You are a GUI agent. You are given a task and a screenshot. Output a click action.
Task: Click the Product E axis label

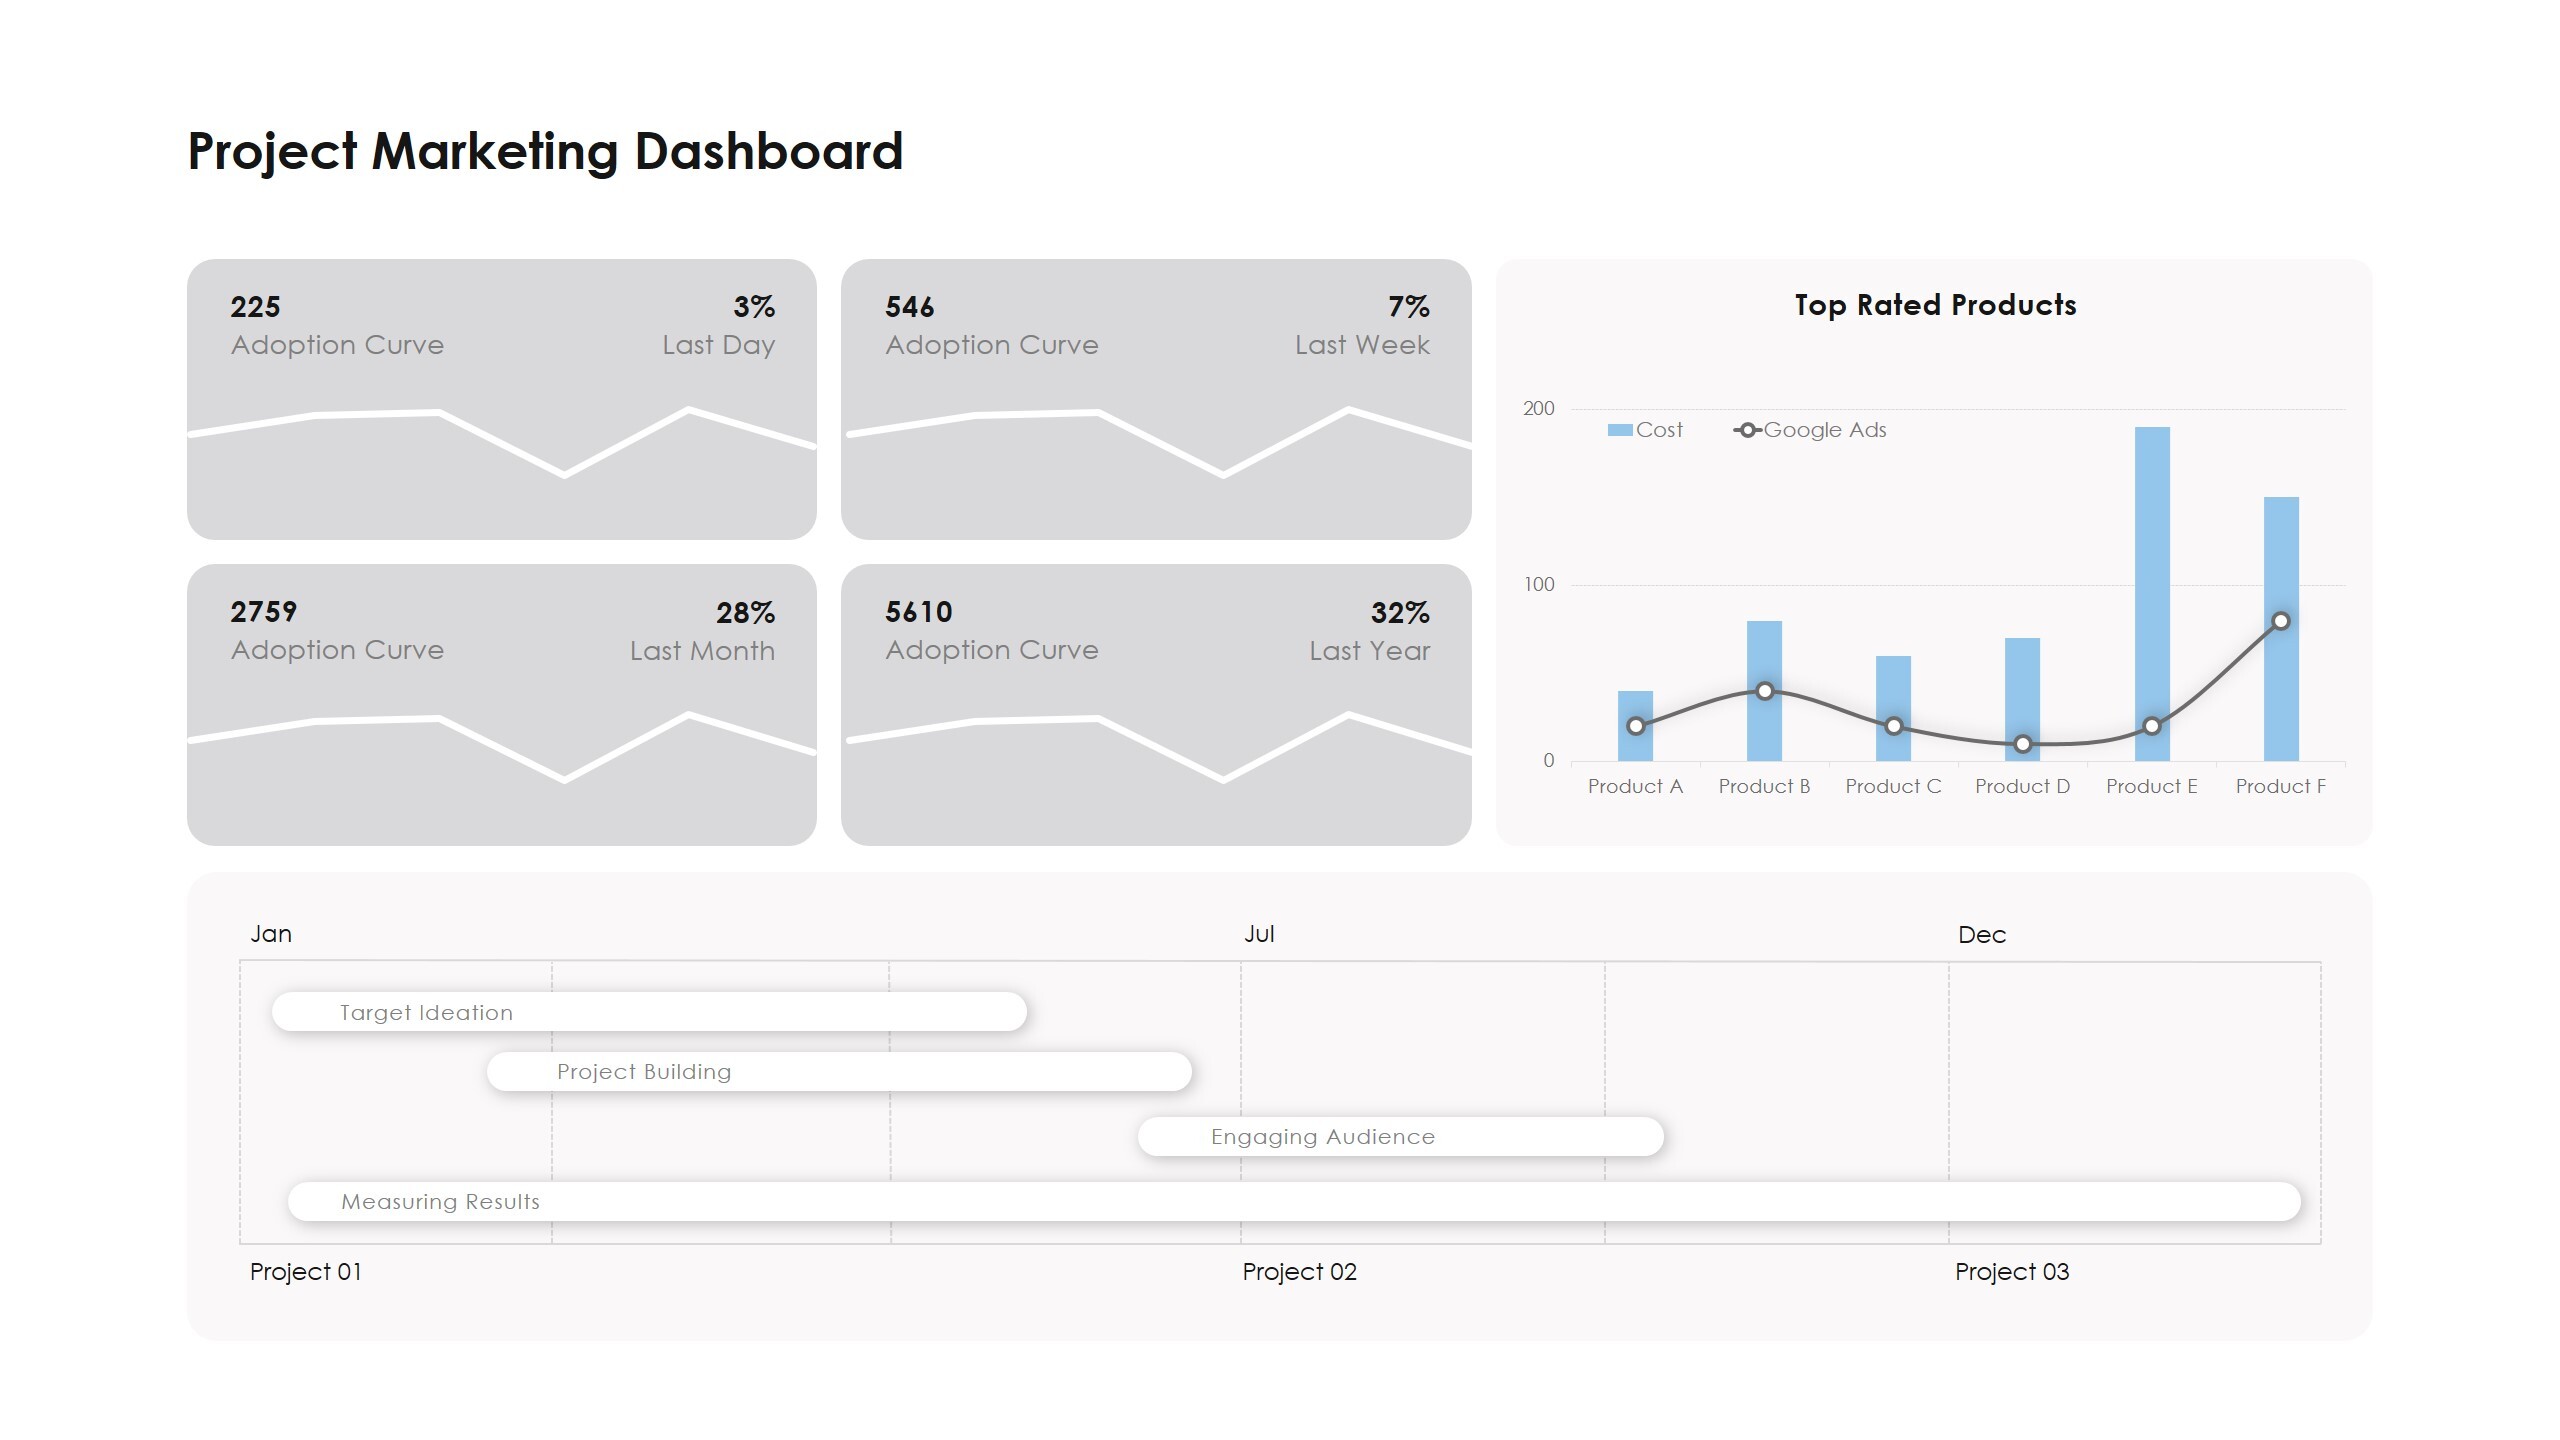pyautogui.click(x=2152, y=787)
